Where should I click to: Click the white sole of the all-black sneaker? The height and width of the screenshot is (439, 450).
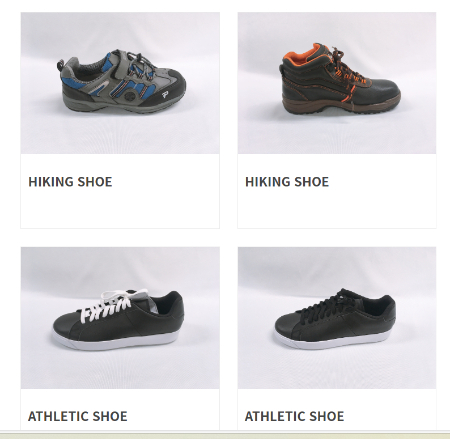tap(330, 340)
